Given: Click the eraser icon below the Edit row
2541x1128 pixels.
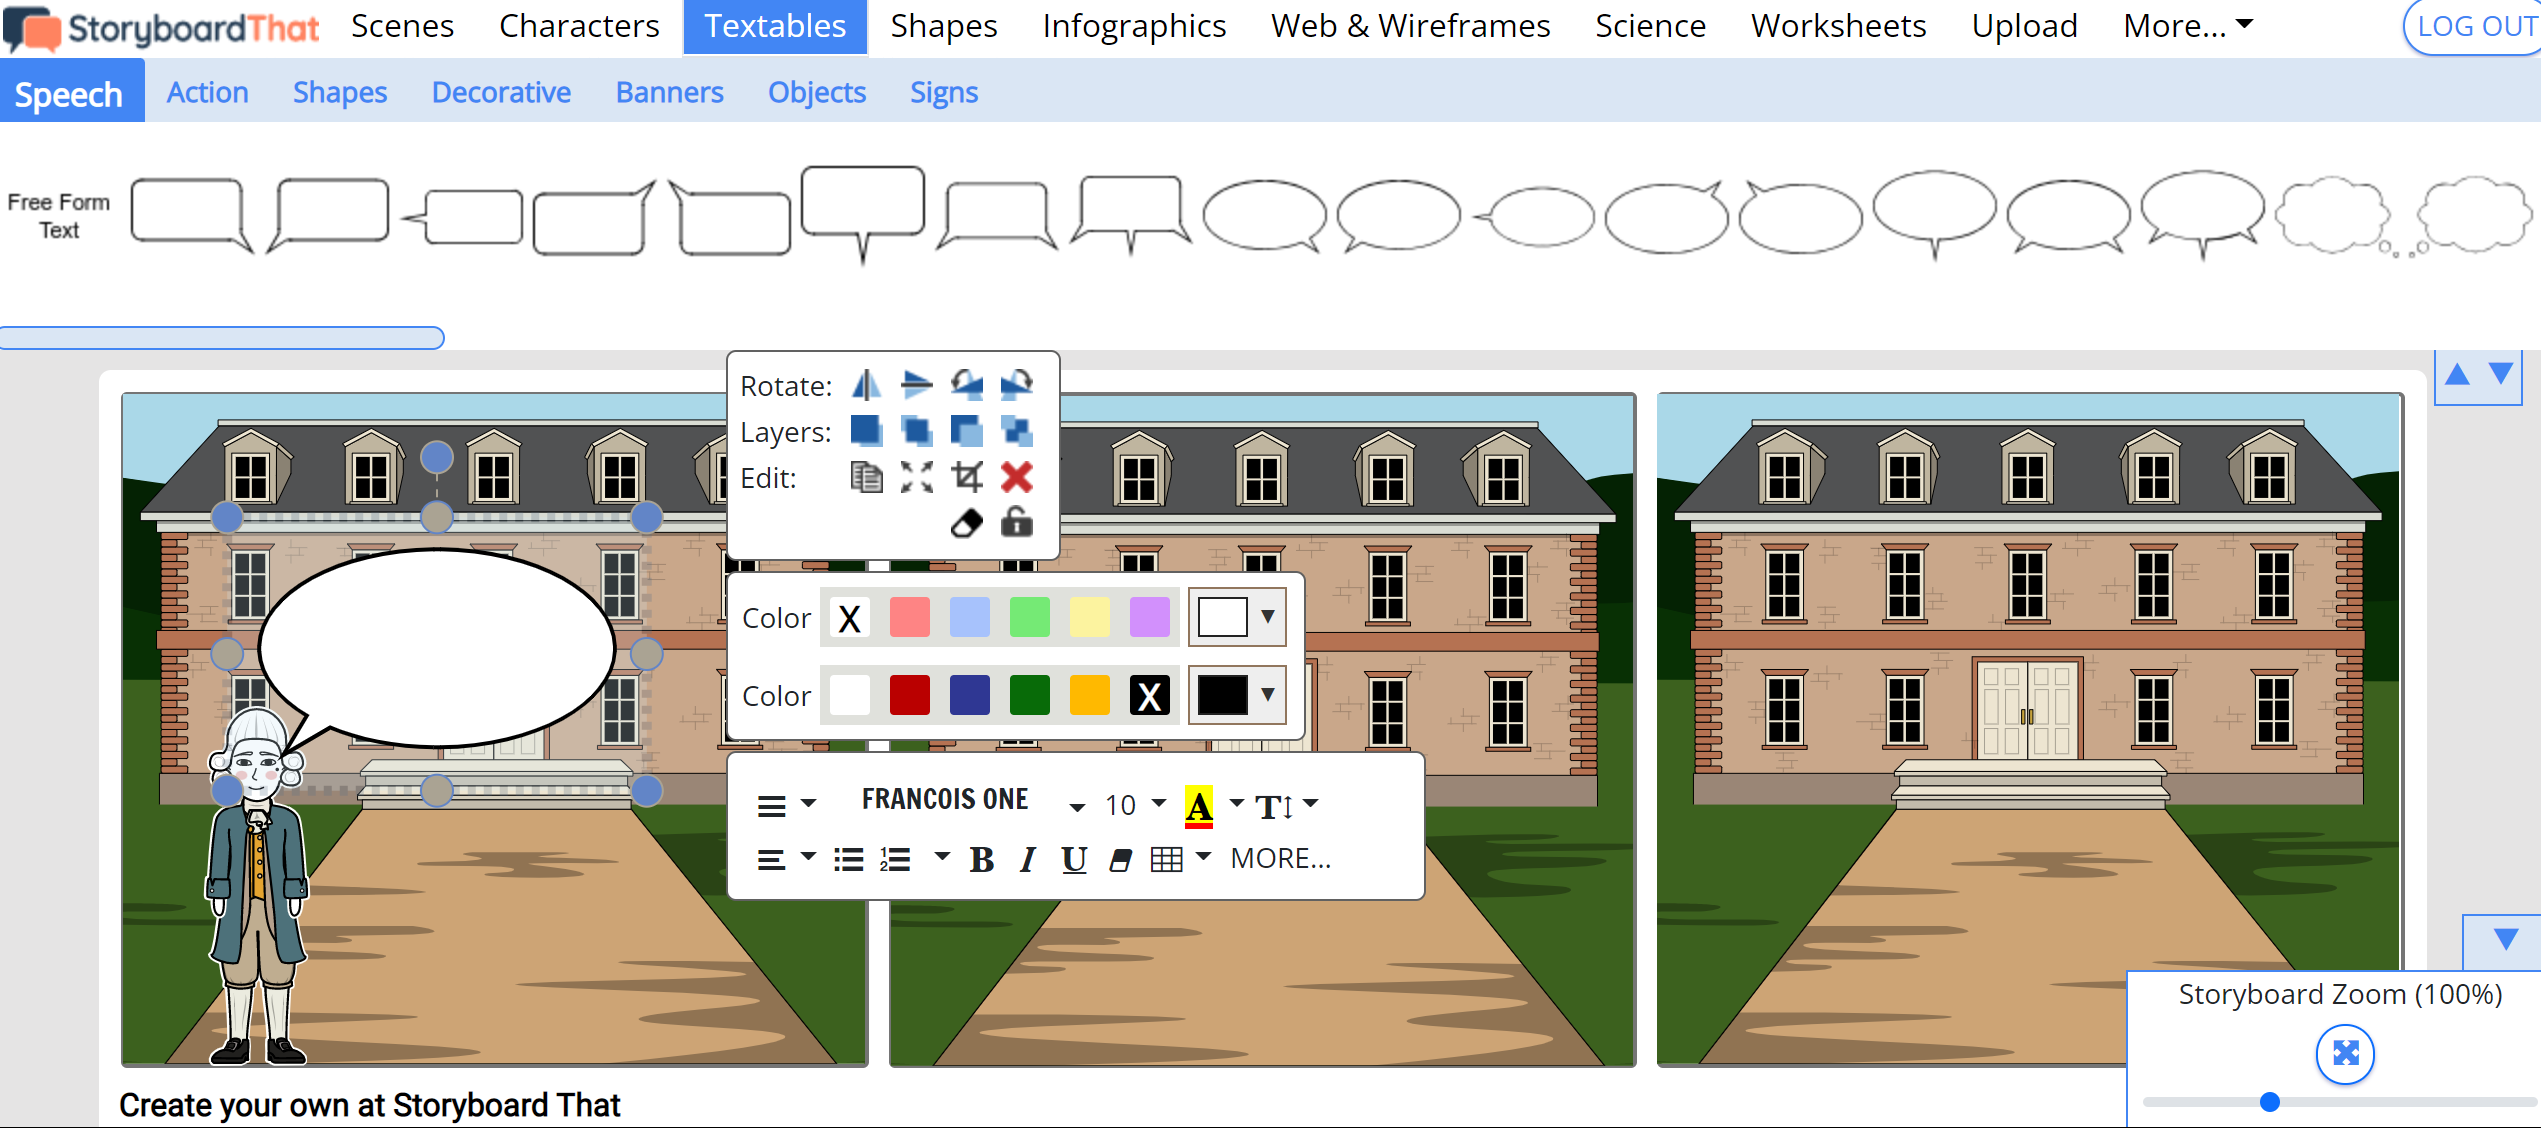Looking at the screenshot, I should click(967, 523).
